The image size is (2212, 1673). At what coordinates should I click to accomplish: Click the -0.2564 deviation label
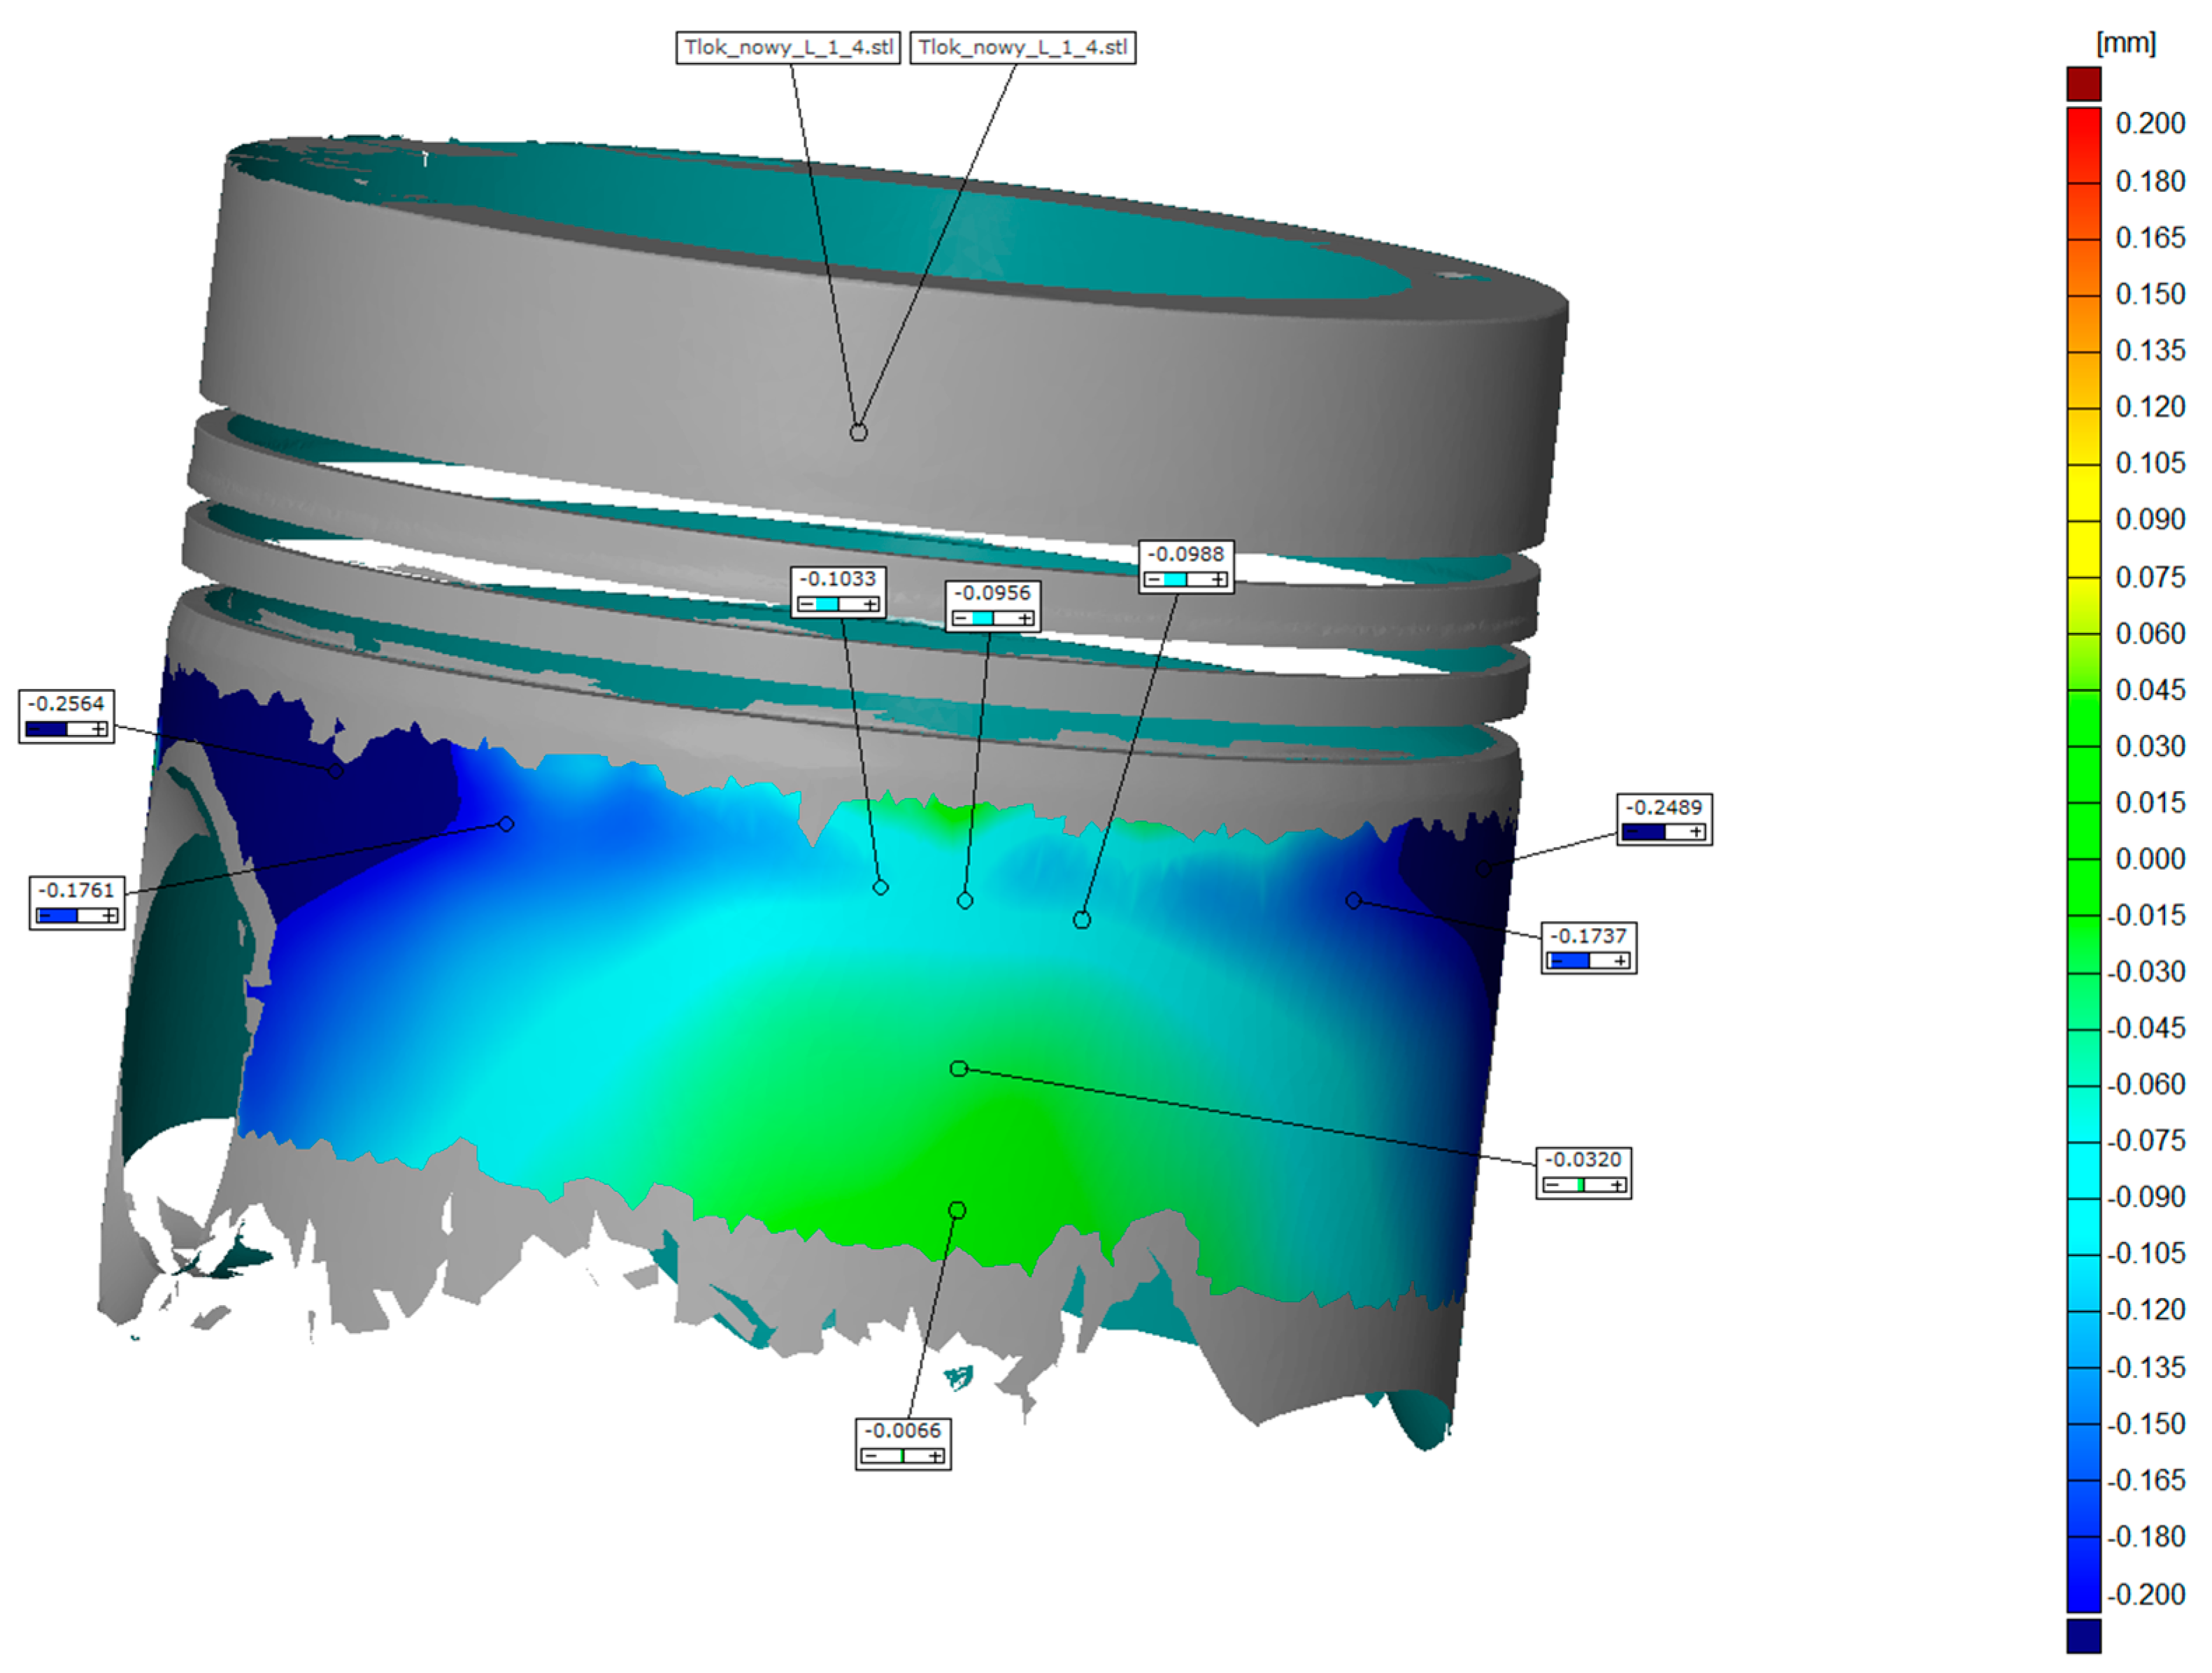(66, 704)
